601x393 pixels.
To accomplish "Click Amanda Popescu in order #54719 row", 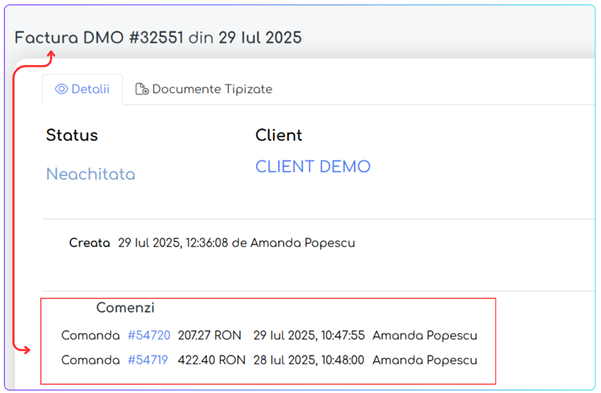I will coord(425,360).
